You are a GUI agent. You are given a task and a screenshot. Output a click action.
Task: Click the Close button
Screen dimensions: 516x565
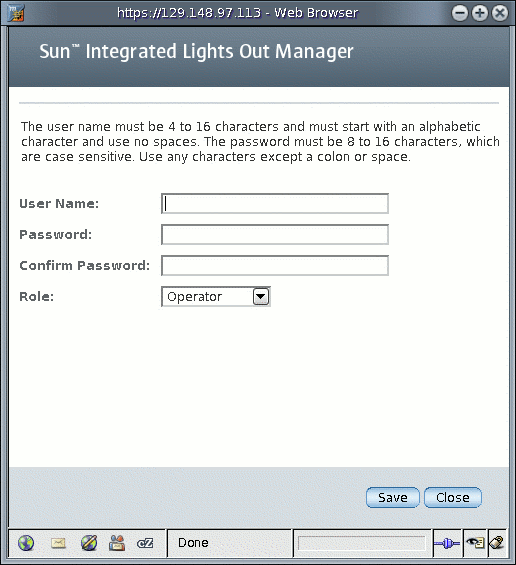pos(453,498)
